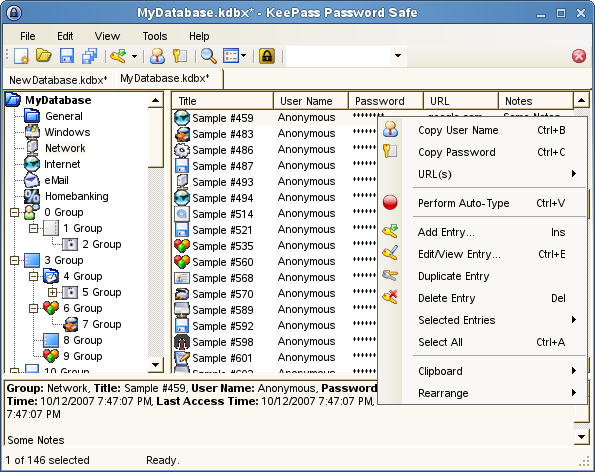
Task: Expand the 5 Group tree node
Action: coord(52,292)
